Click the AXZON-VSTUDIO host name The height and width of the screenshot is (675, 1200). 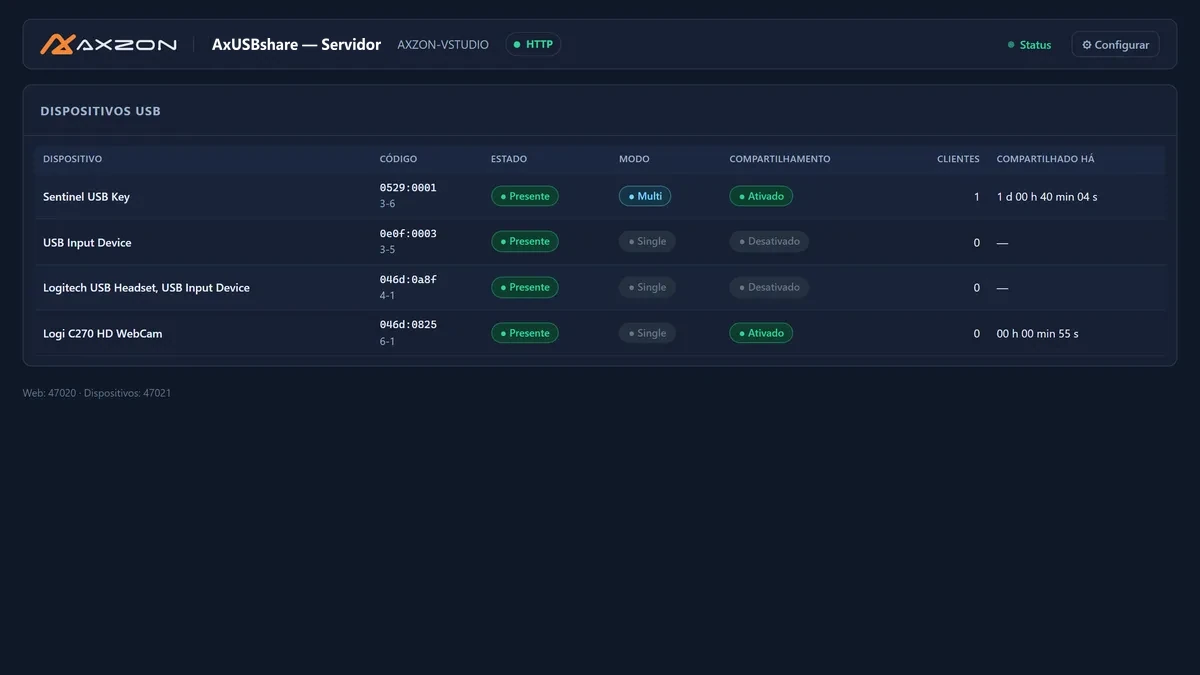click(x=443, y=45)
